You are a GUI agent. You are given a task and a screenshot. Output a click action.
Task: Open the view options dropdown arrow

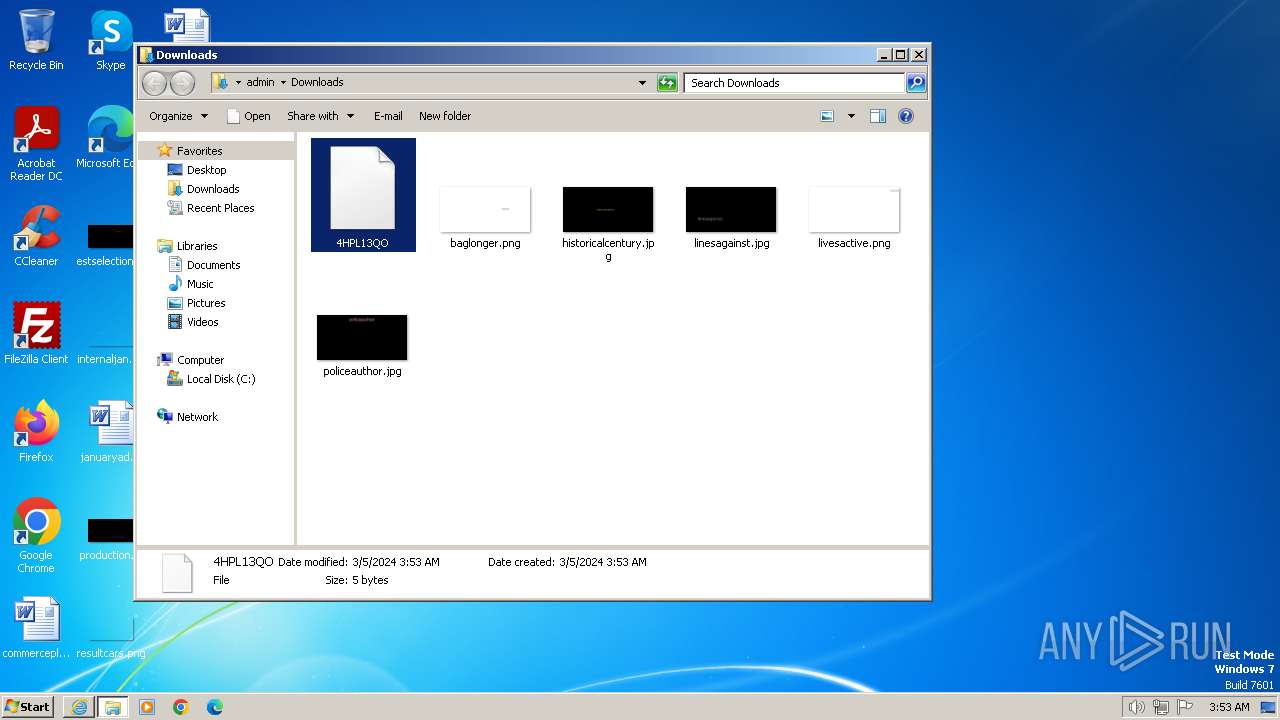point(851,116)
